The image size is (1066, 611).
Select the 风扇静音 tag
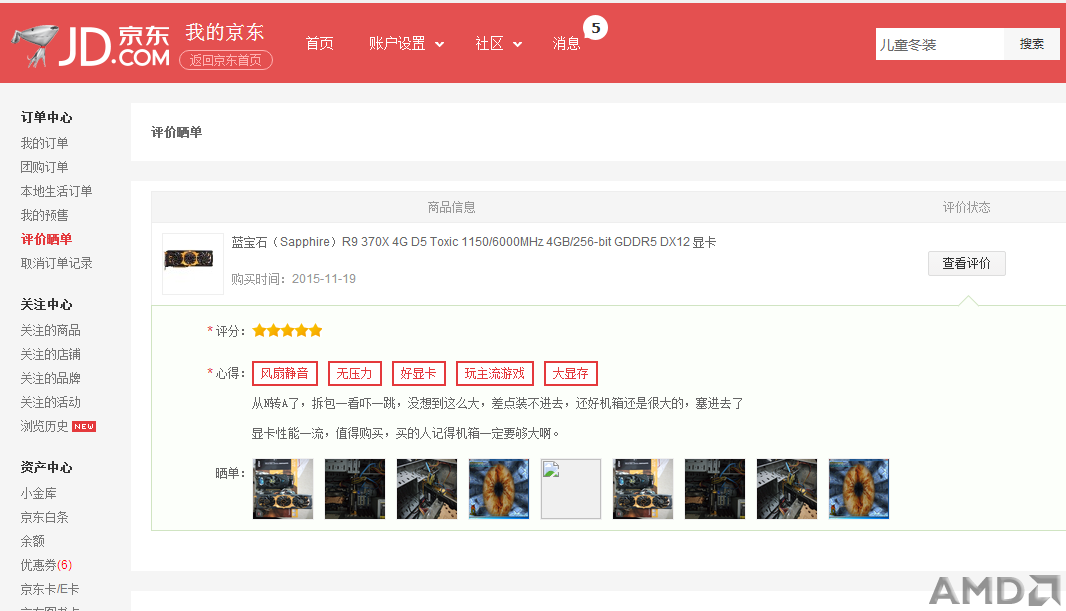(284, 373)
